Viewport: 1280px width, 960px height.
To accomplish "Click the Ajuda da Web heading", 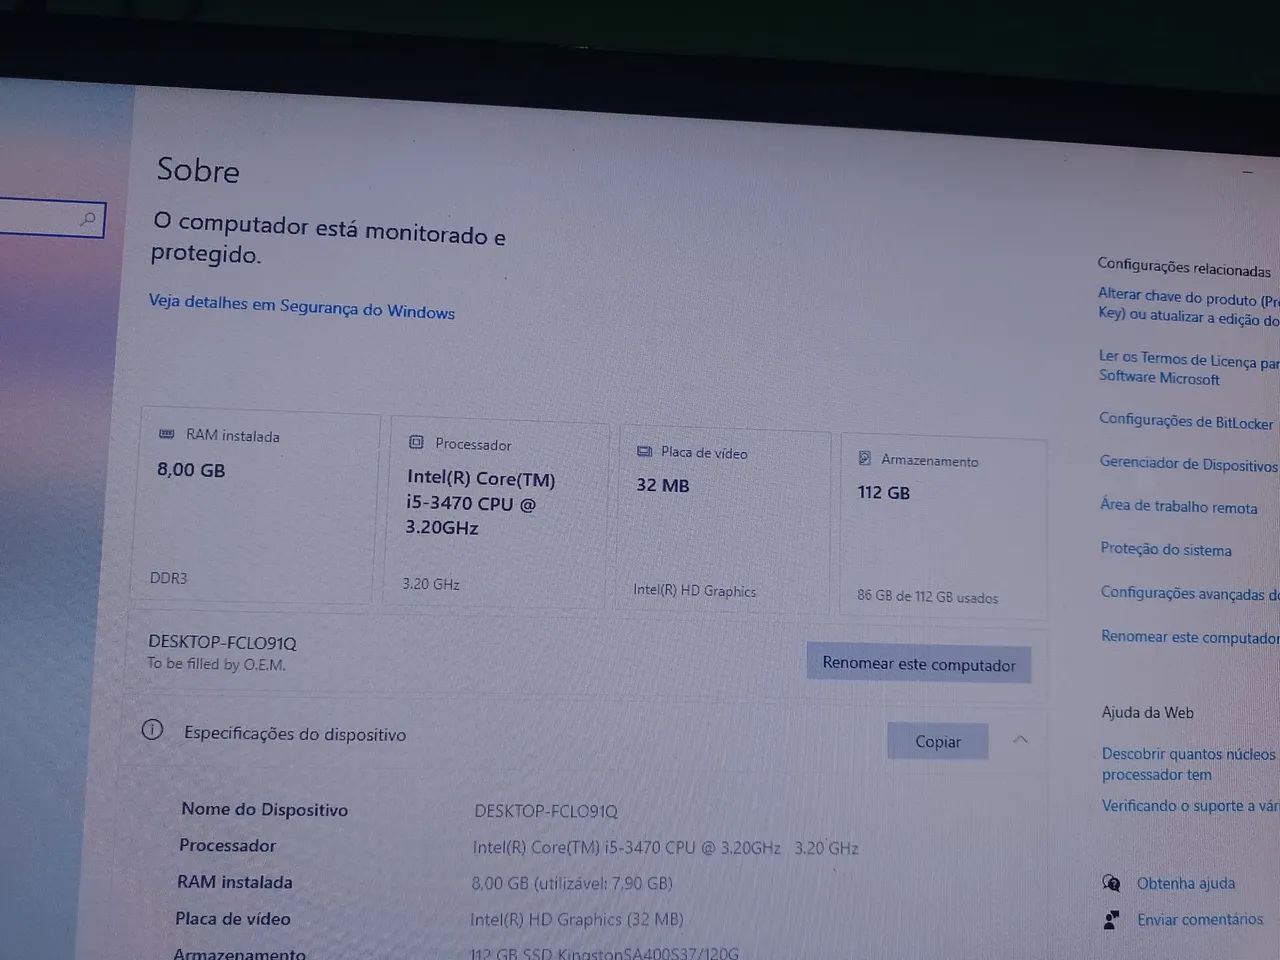I will 1148,712.
